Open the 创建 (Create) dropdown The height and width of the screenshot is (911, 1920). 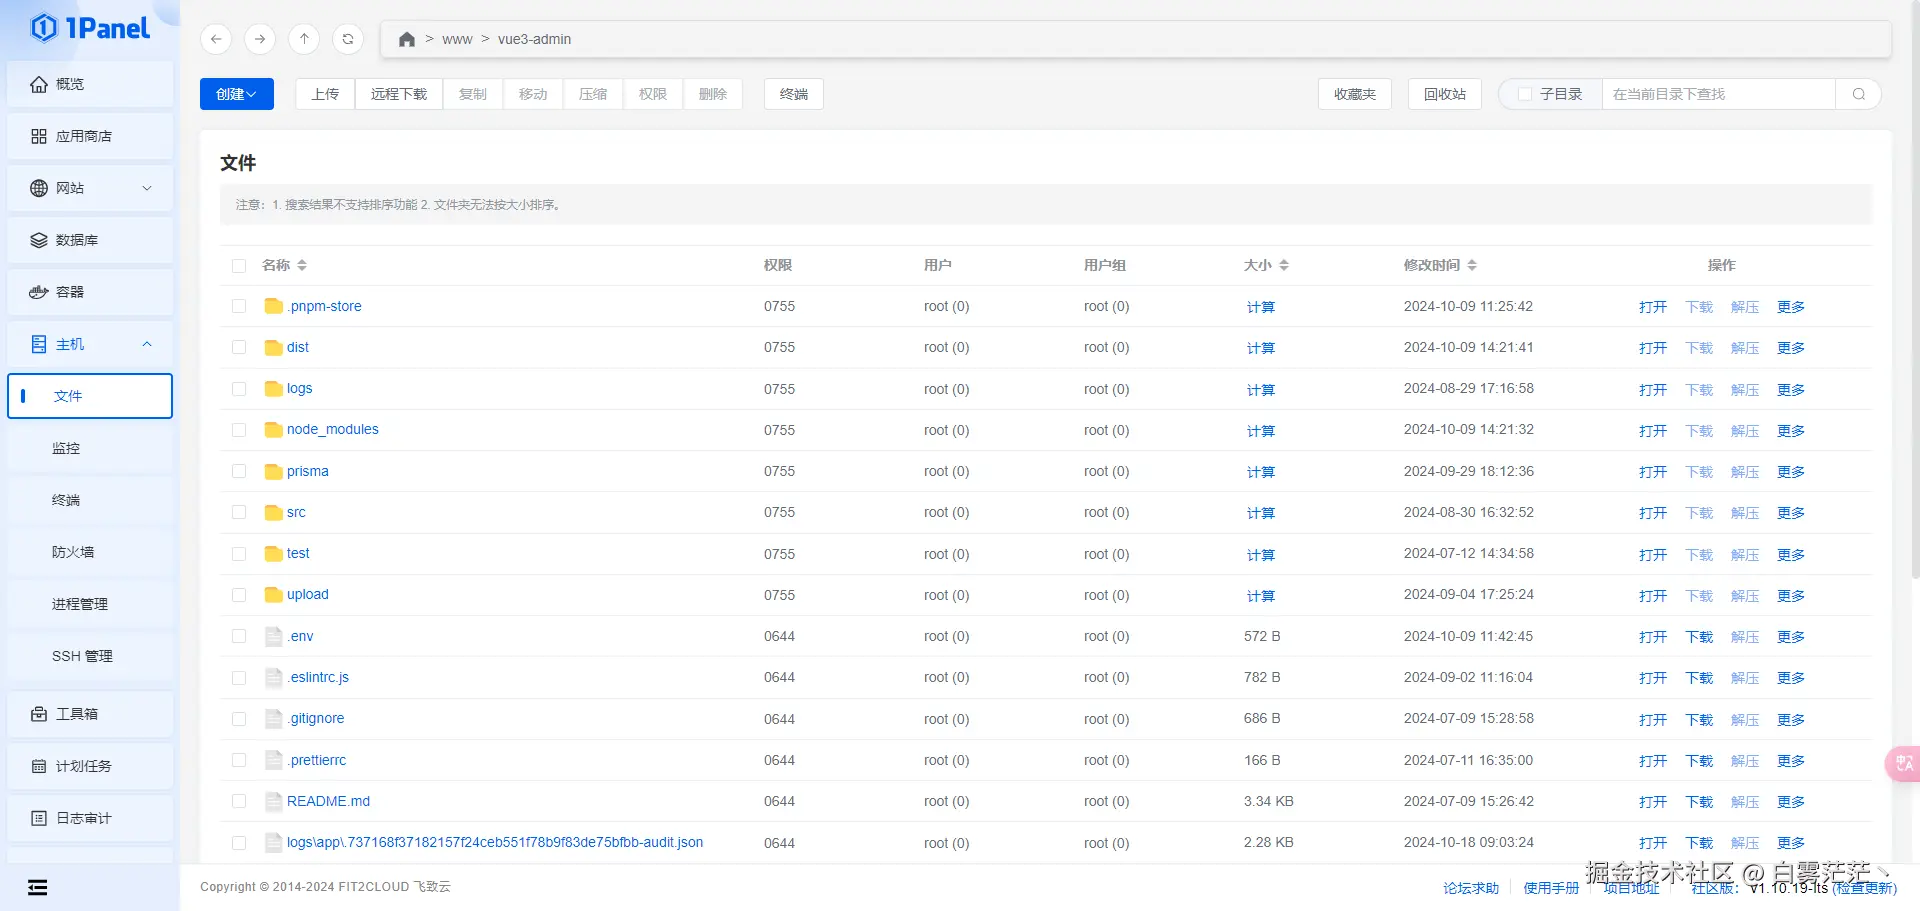coord(237,94)
